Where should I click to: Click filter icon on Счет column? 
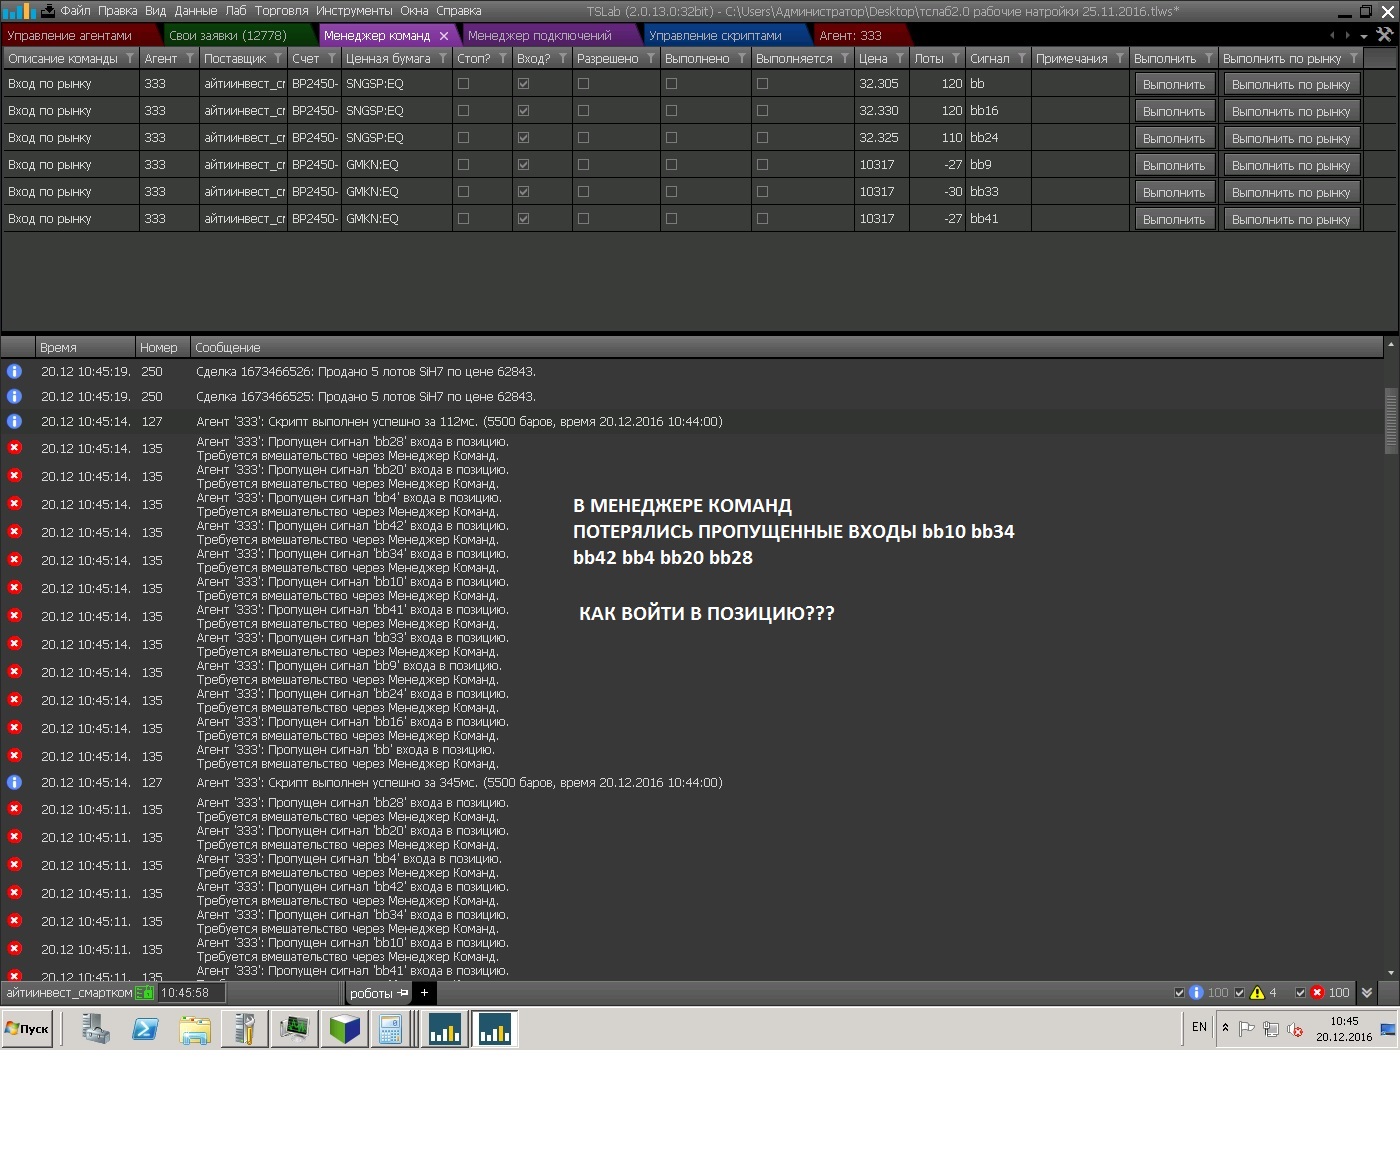click(x=332, y=58)
